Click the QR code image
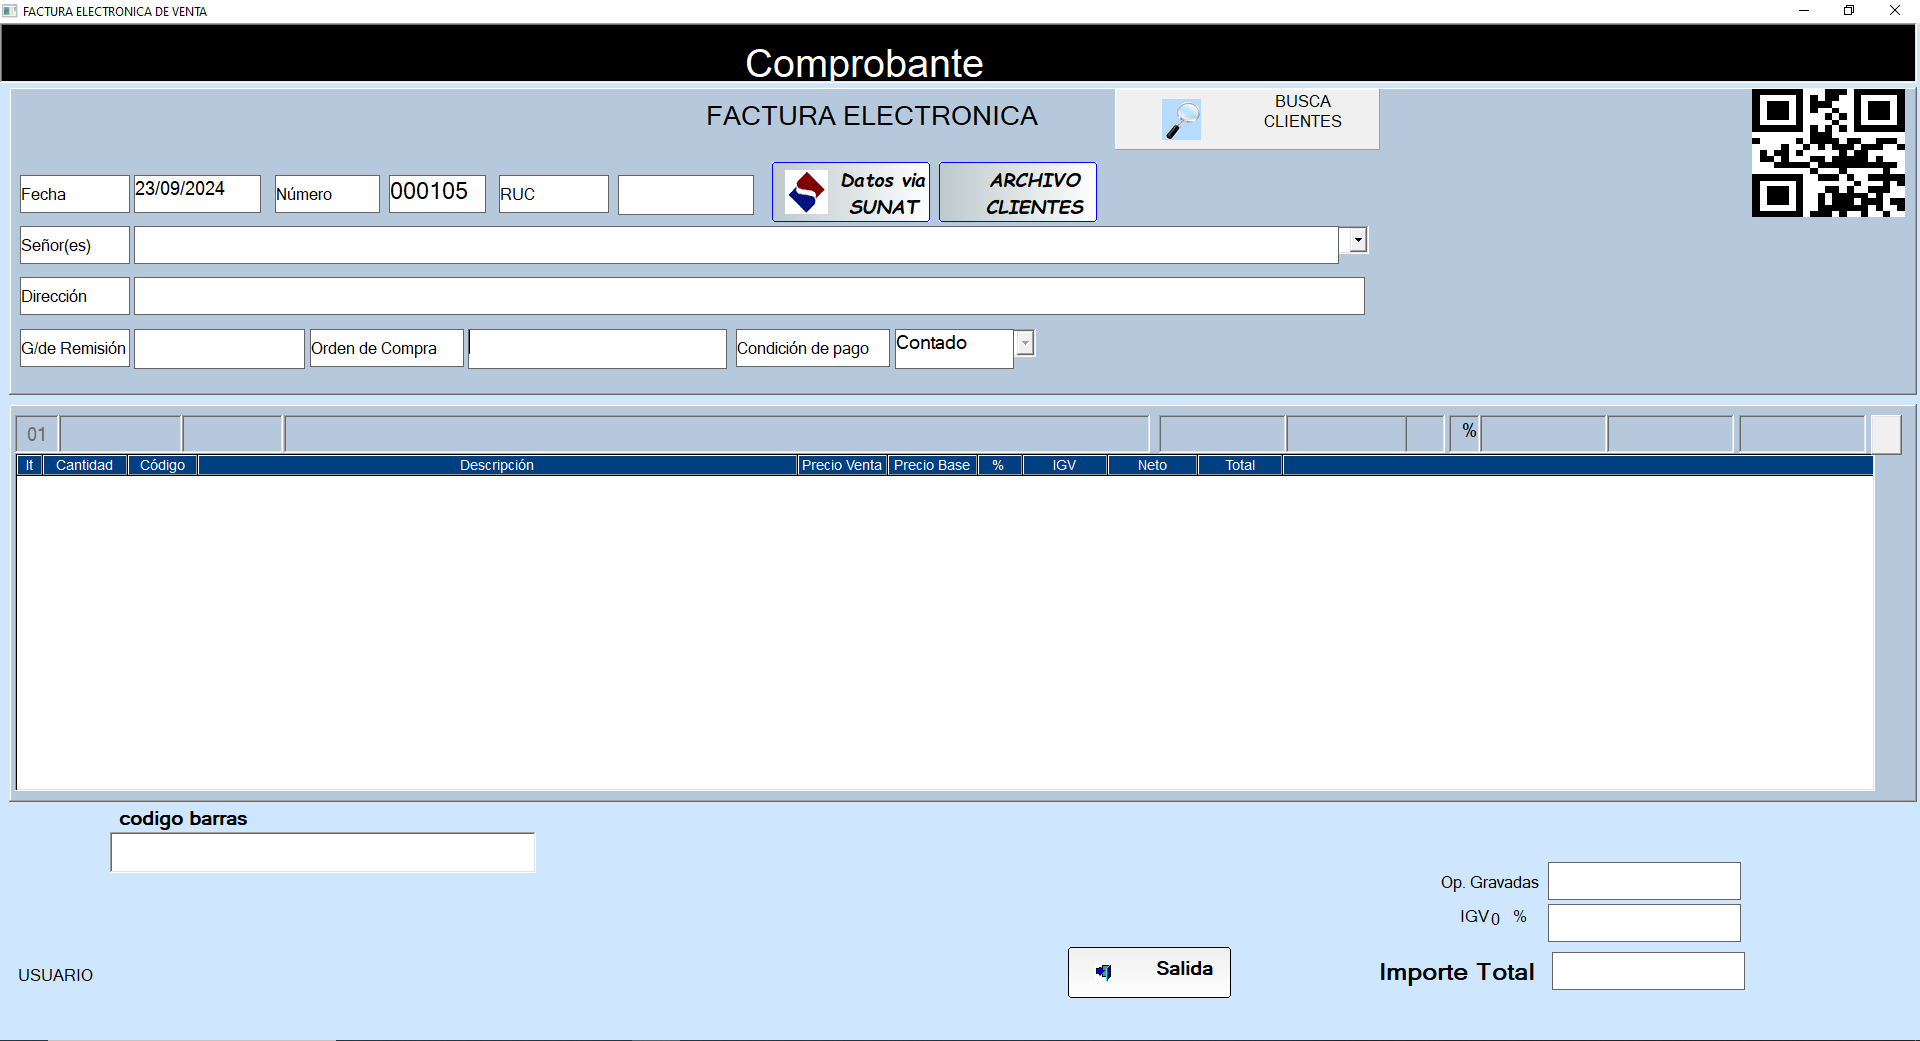 point(1827,153)
